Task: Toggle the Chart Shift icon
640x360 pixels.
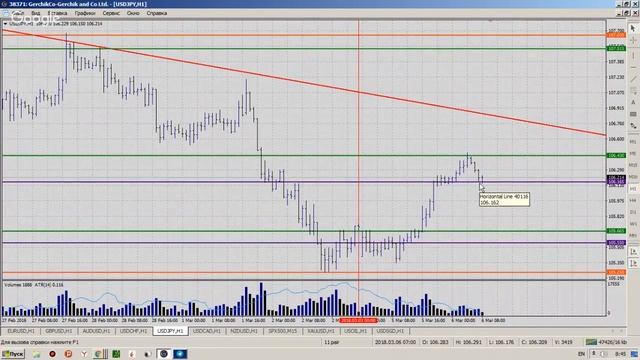Action: pyautogui.click(x=633, y=252)
